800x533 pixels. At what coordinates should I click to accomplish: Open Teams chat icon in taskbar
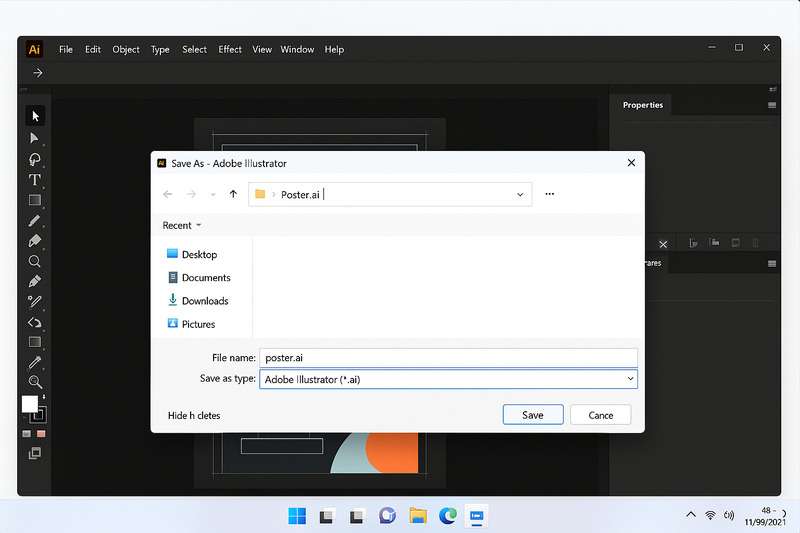387,516
